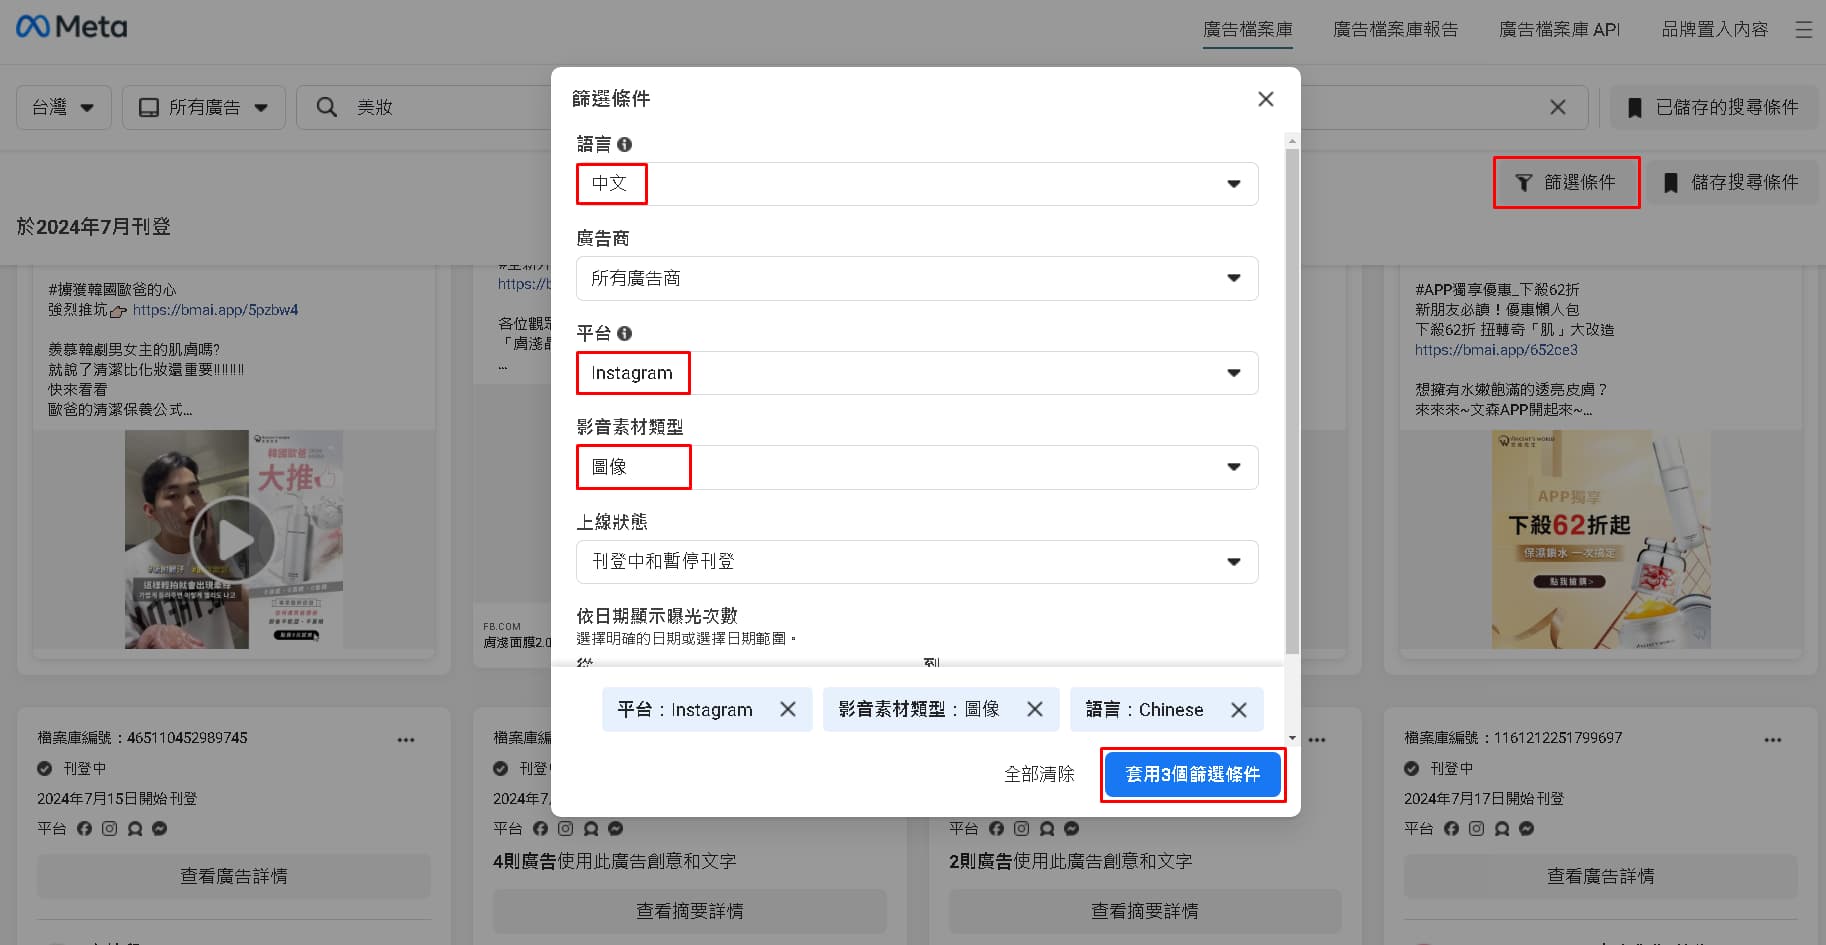Image resolution: width=1826 pixels, height=945 pixels.
Task: Click 查看廣告詳情 on ad 465110452989745
Action: (234, 876)
